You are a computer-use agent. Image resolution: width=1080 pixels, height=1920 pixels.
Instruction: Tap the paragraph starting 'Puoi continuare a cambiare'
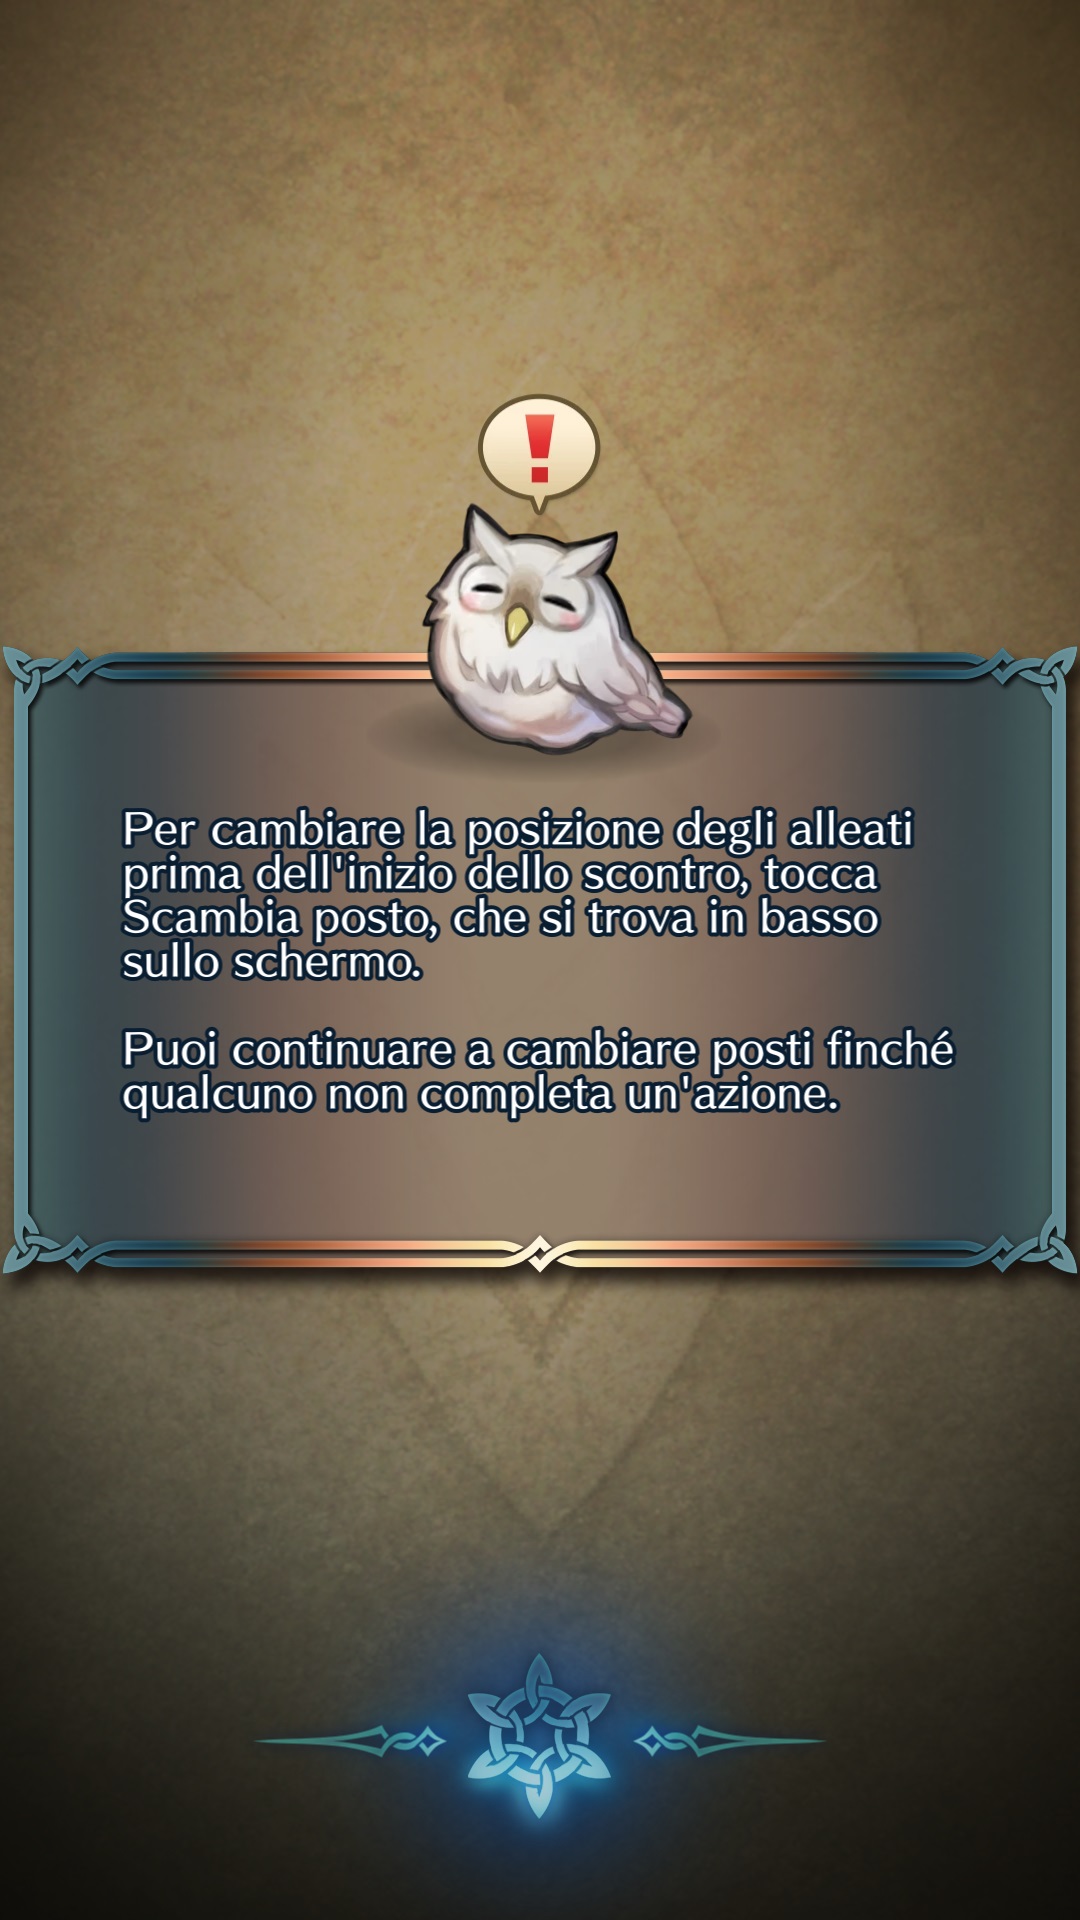click(538, 1071)
